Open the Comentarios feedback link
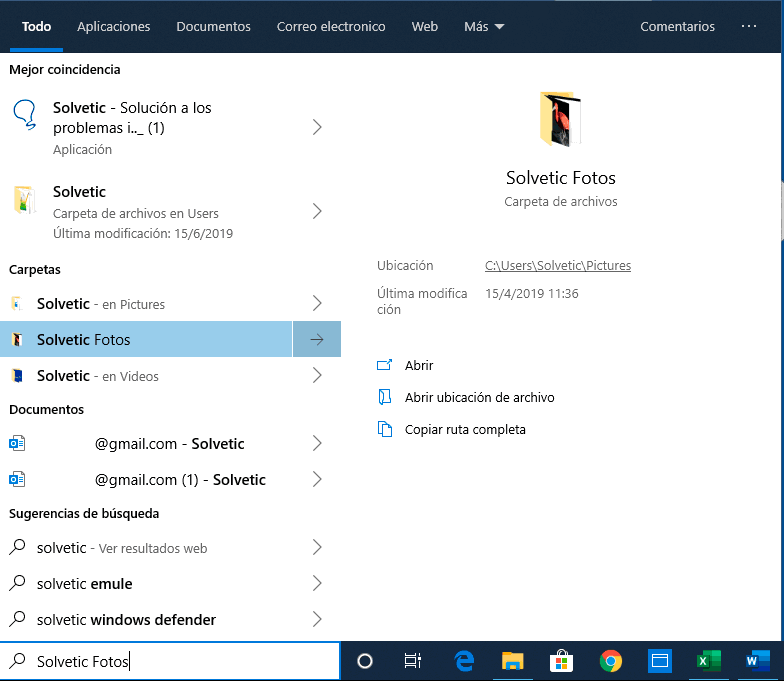Image resolution: width=784 pixels, height=681 pixels. tap(678, 26)
